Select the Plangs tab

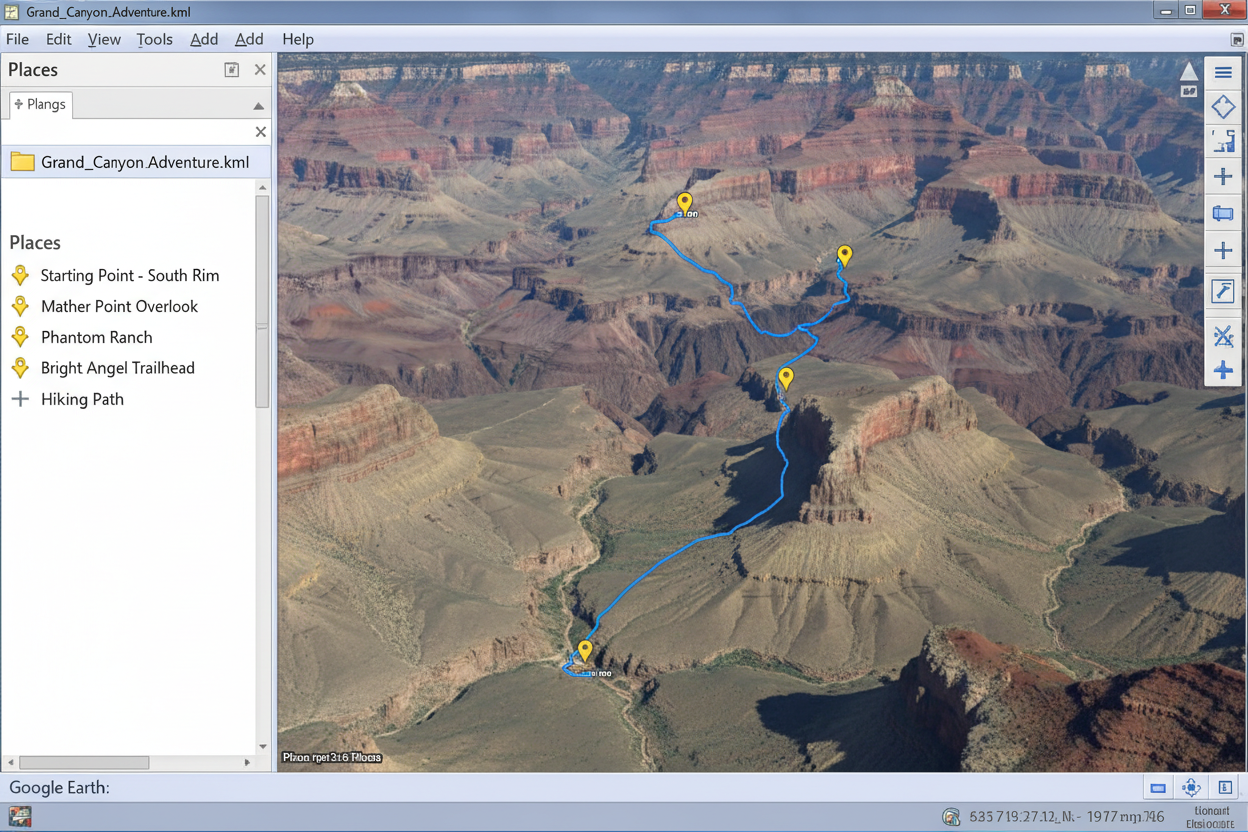coord(40,104)
